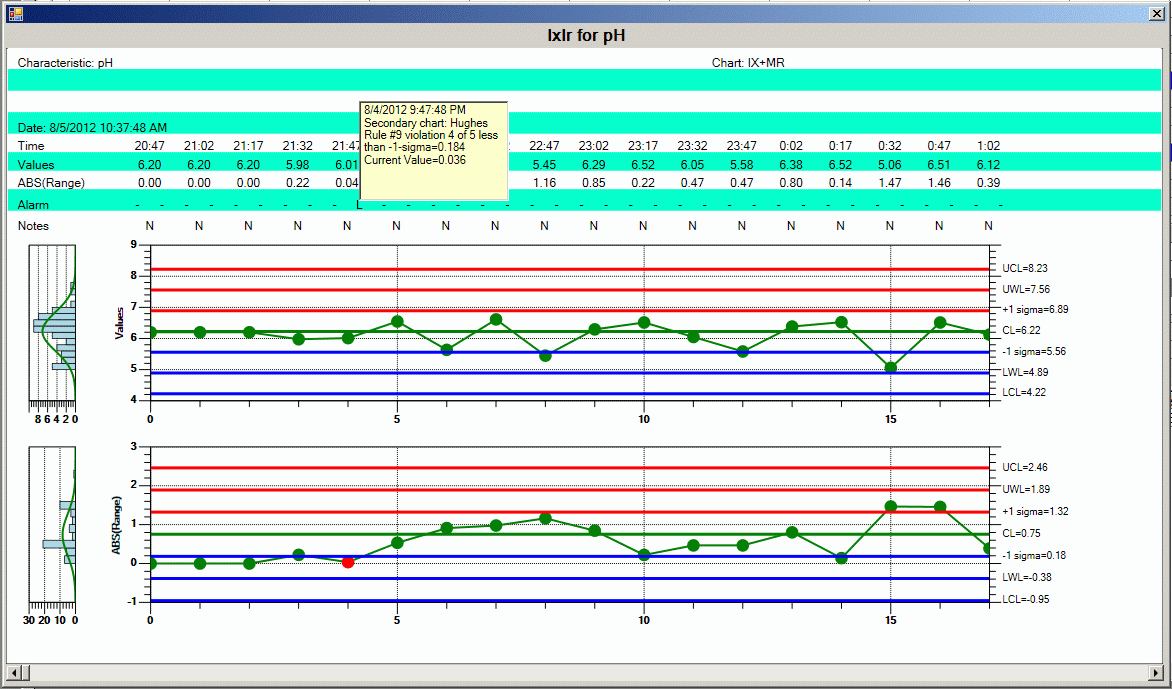Click the highest green point on Values chart
1172x689 pixels.
pyautogui.click(x=495, y=320)
